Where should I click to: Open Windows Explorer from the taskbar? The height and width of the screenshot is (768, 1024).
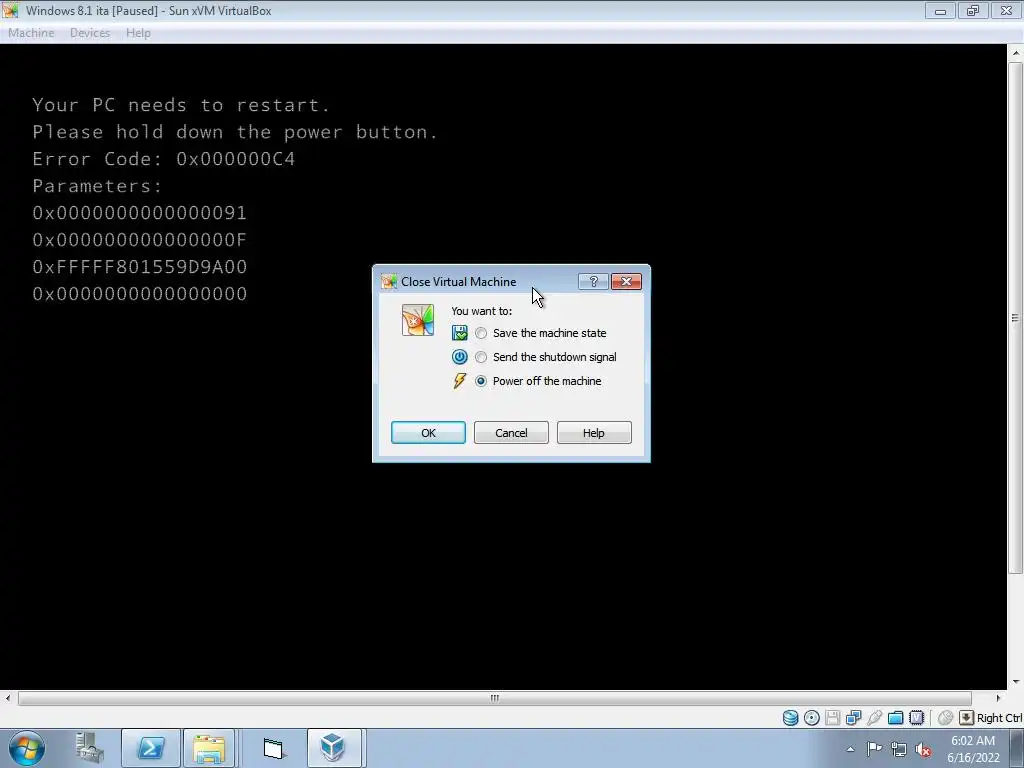(209, 748)
